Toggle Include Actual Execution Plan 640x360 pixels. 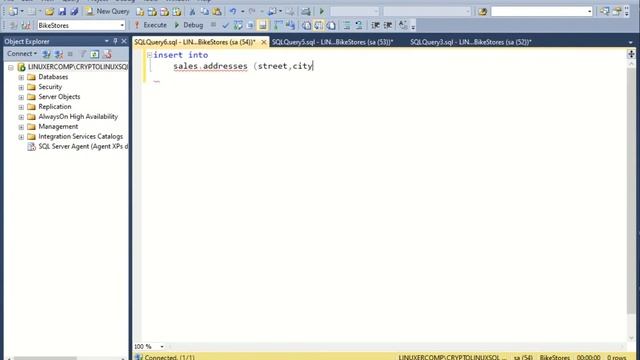click(278, 25)
